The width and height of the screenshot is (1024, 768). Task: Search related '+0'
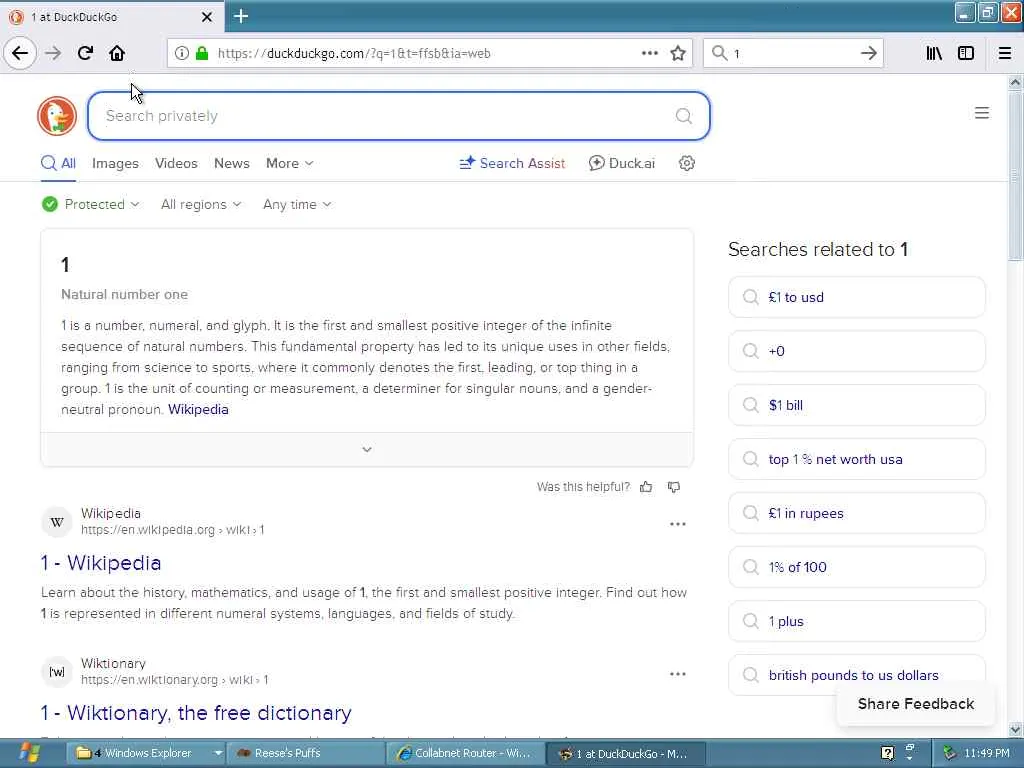point(856,351)
